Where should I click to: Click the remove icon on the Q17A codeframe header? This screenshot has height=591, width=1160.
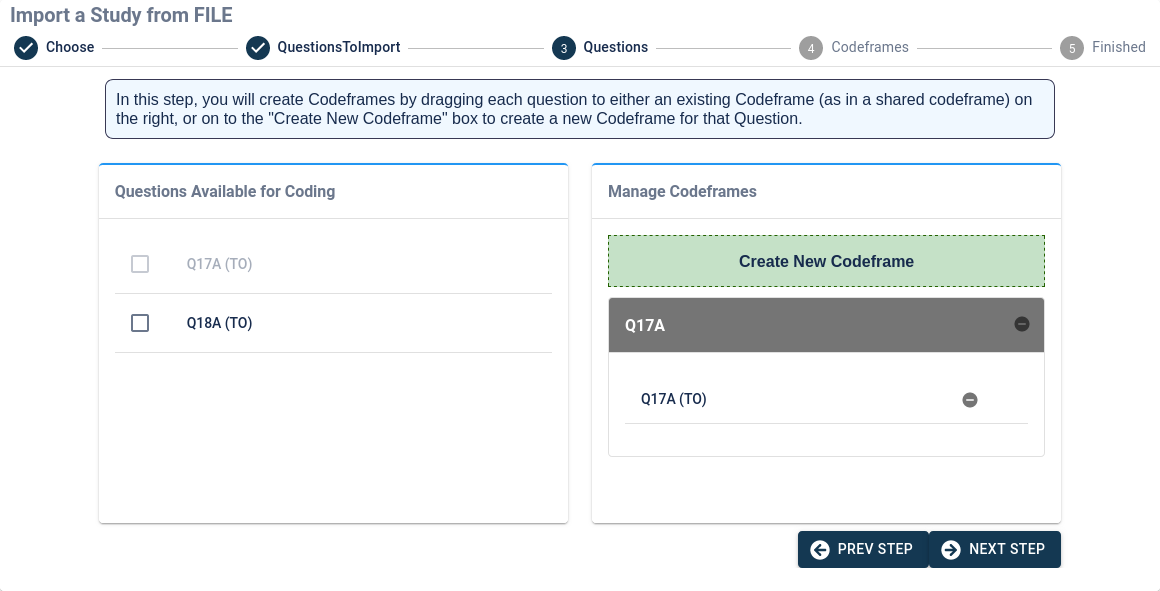(1022, 324)
